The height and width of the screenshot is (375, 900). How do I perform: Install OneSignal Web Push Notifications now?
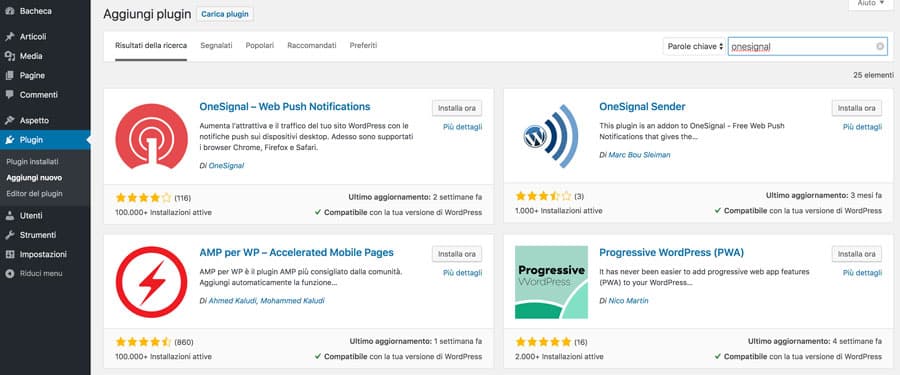point(457,108)
